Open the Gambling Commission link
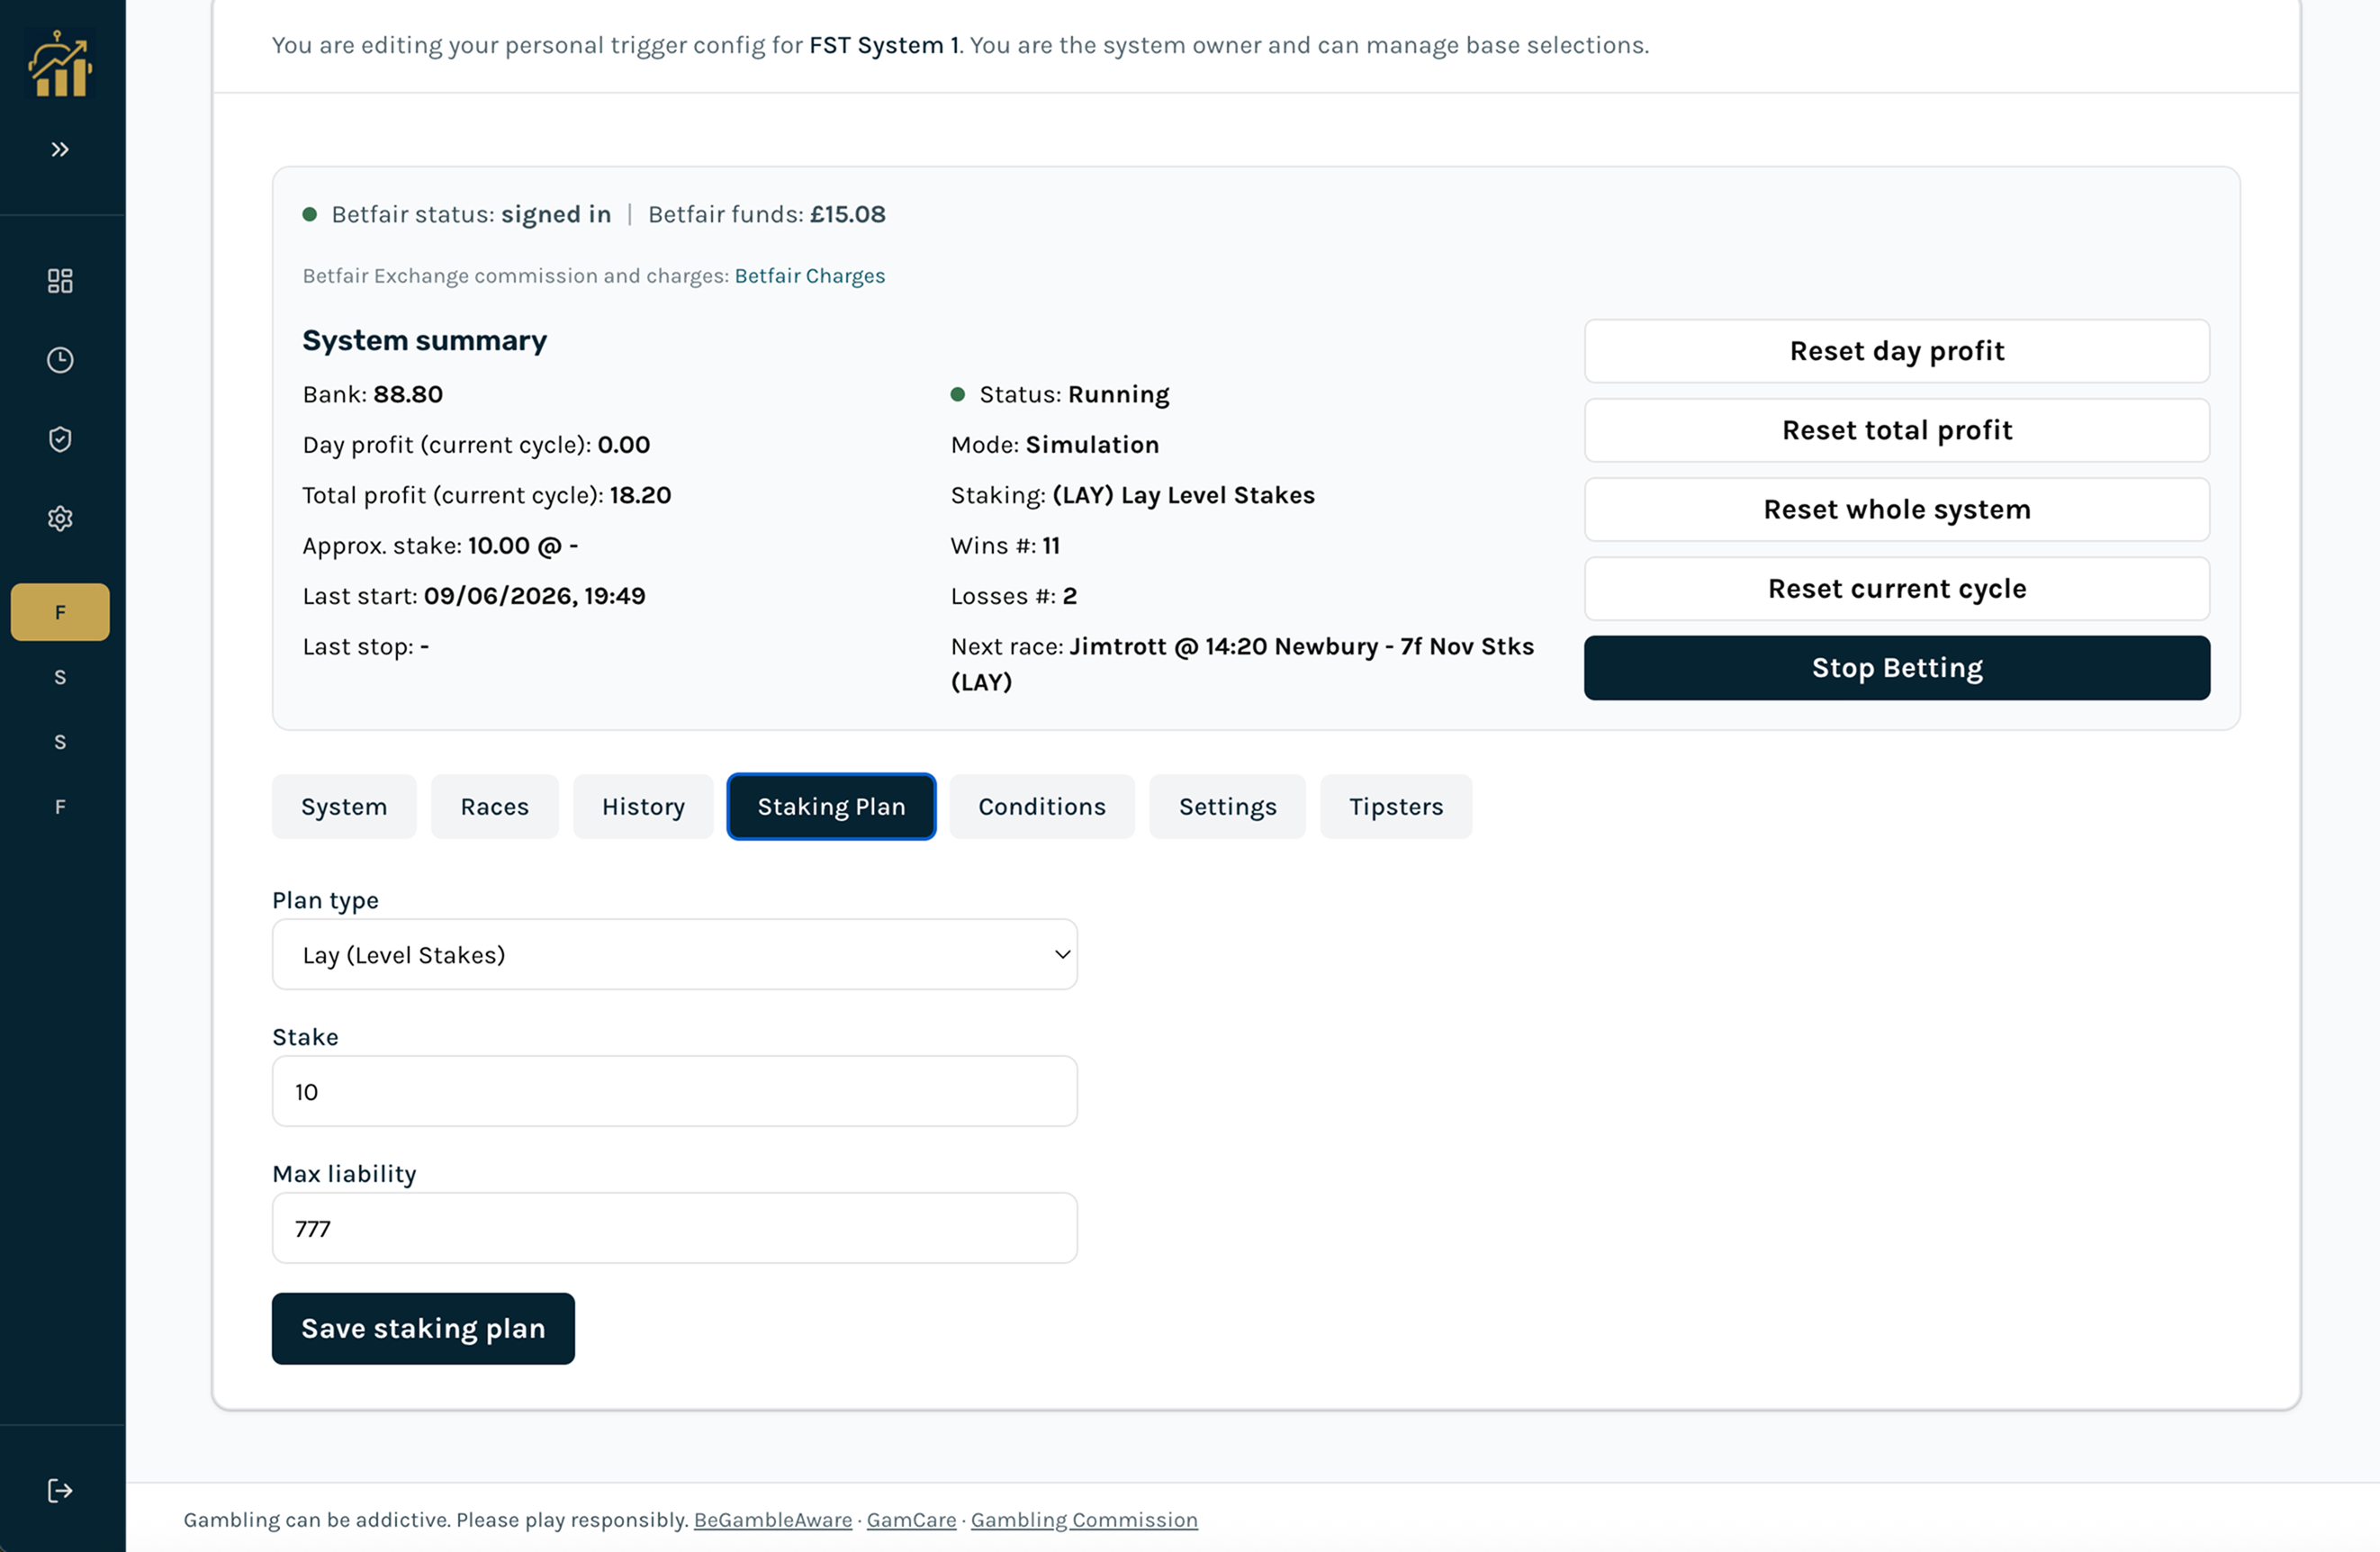This screenshot has width=2380, height=1552. pos(1084,1520)
